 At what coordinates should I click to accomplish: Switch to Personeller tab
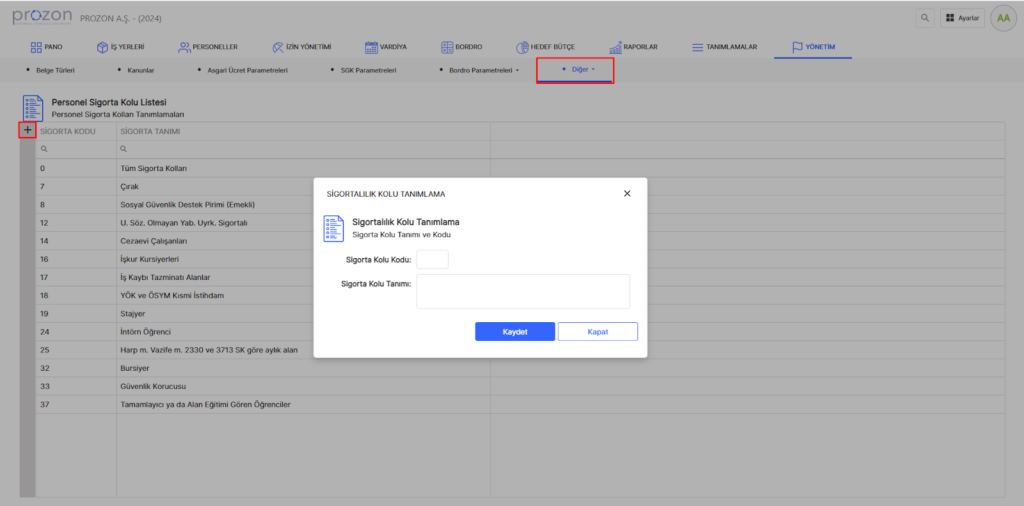(x=208, y=47)
